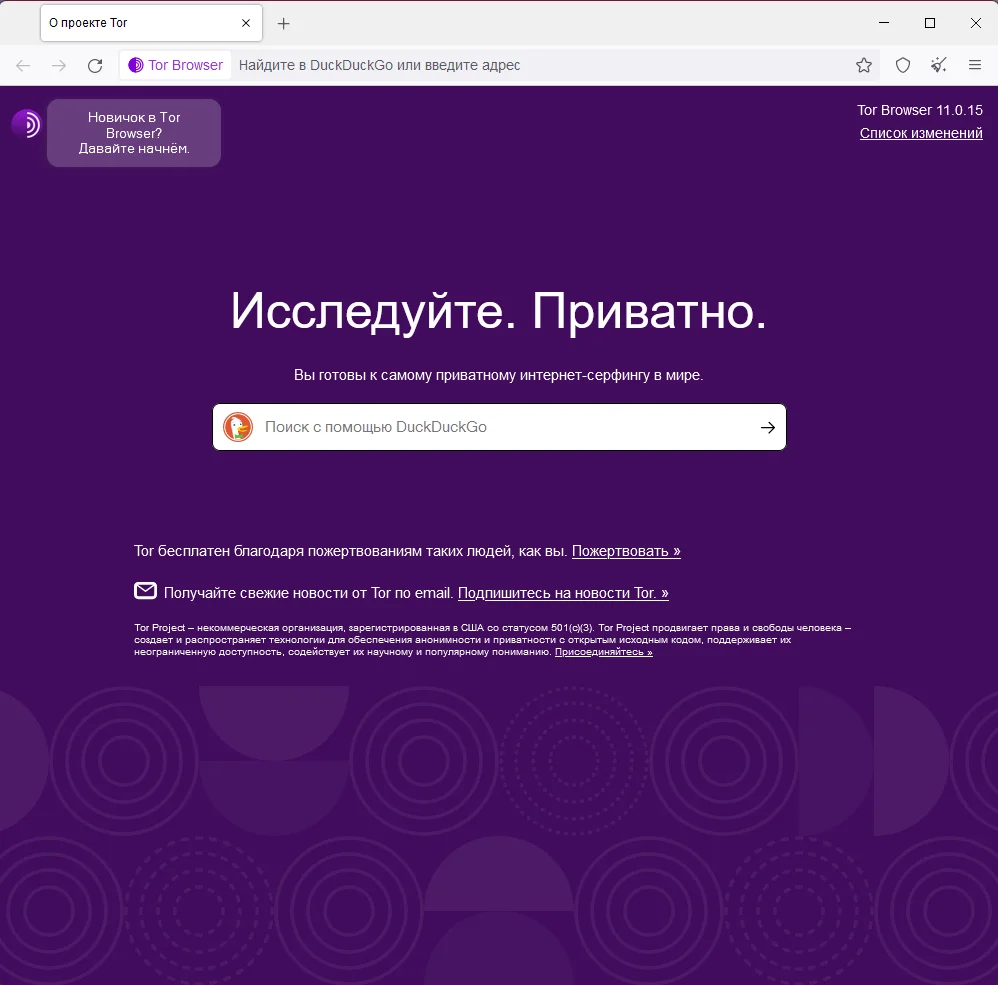The image size is (998, 985).
Task: Click the DuckDuckGo duck icon
Action: (238, 427)
